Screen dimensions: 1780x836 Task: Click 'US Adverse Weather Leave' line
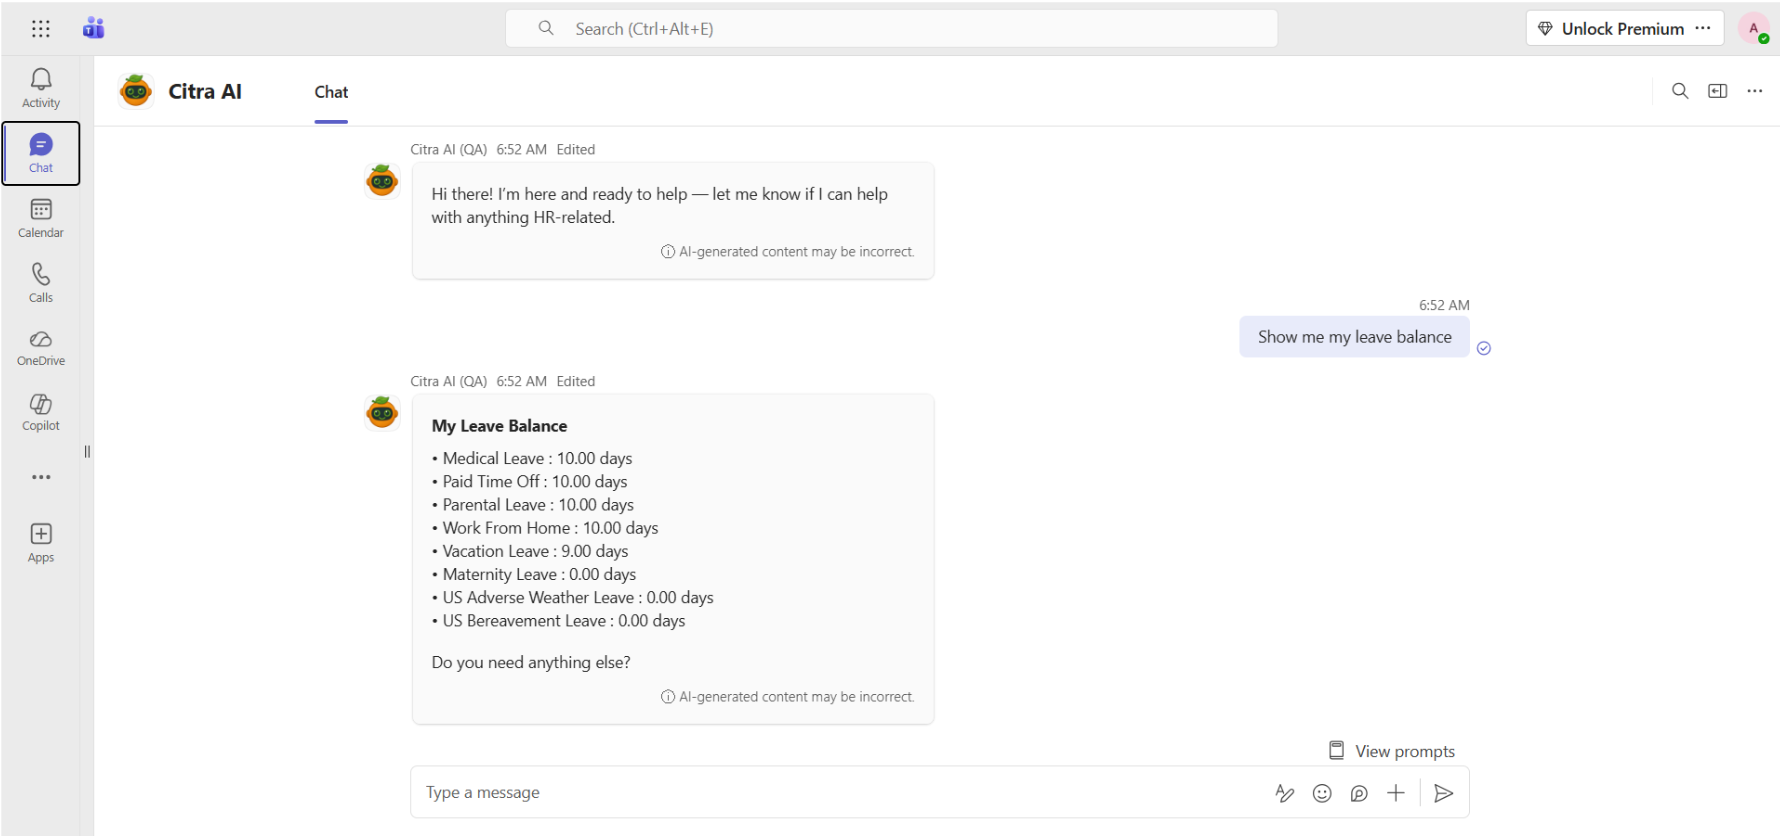[x=578, y=598]
